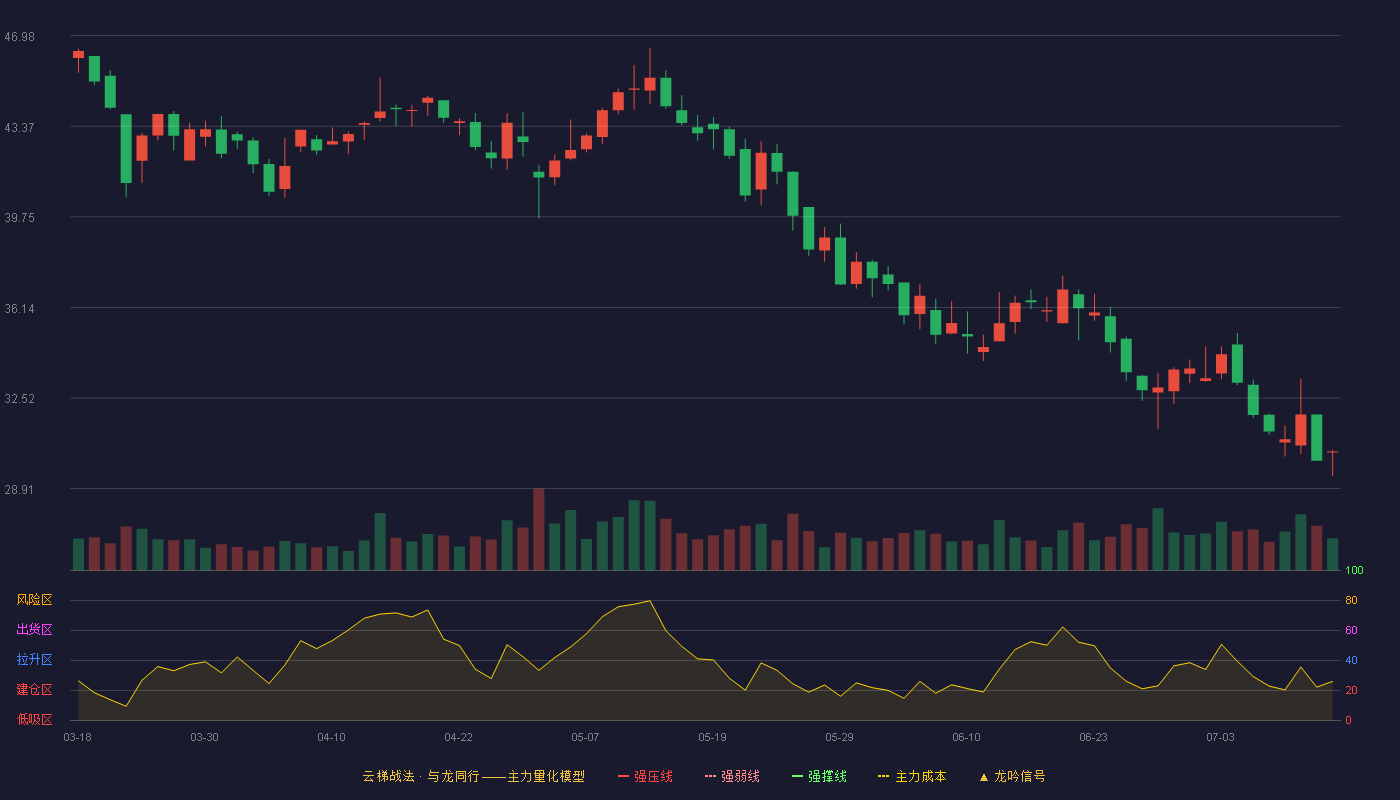Click the yellow dashed 主力成本 marker icon

884,776
